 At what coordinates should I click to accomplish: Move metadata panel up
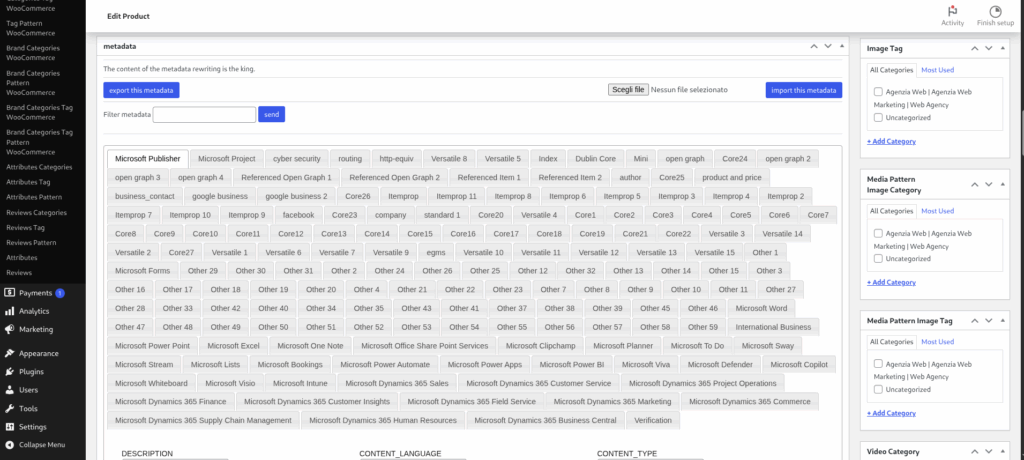814,46
